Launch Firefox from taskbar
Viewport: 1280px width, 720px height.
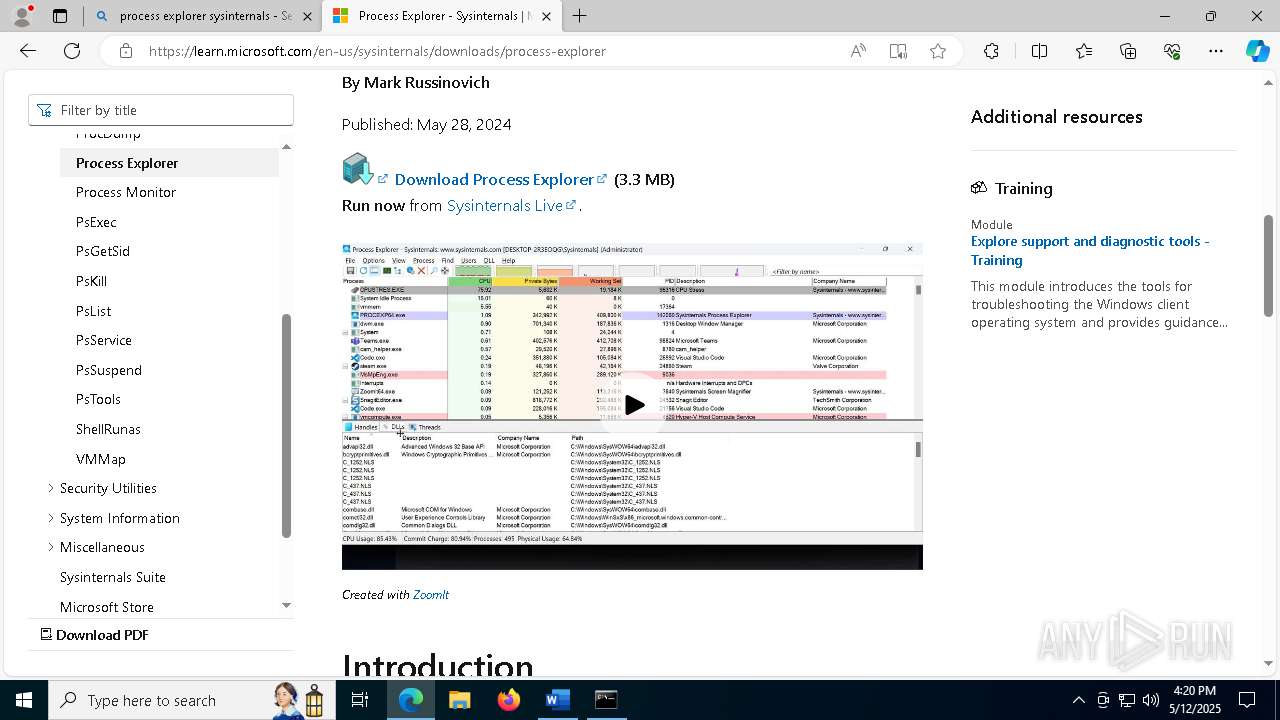click(508, 700)
